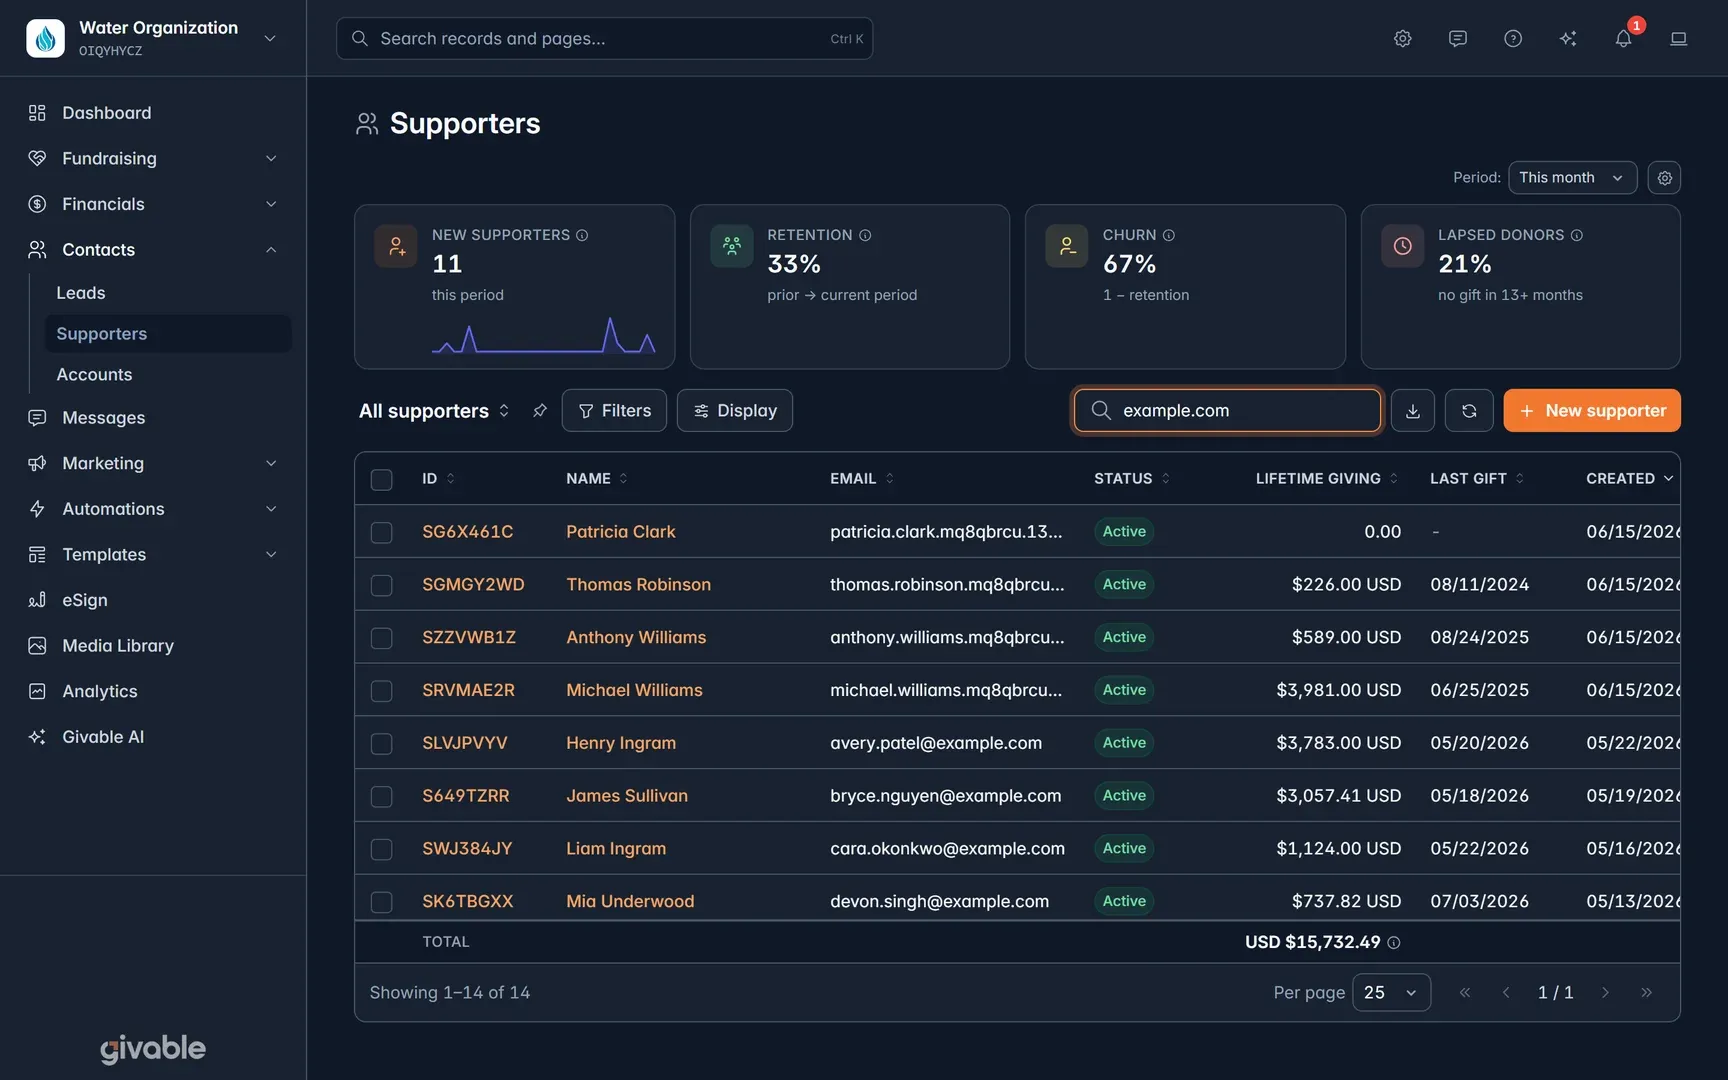Click the Search records and pages box
This screenshot has width=1728, height=1080.
click(604, 38)
